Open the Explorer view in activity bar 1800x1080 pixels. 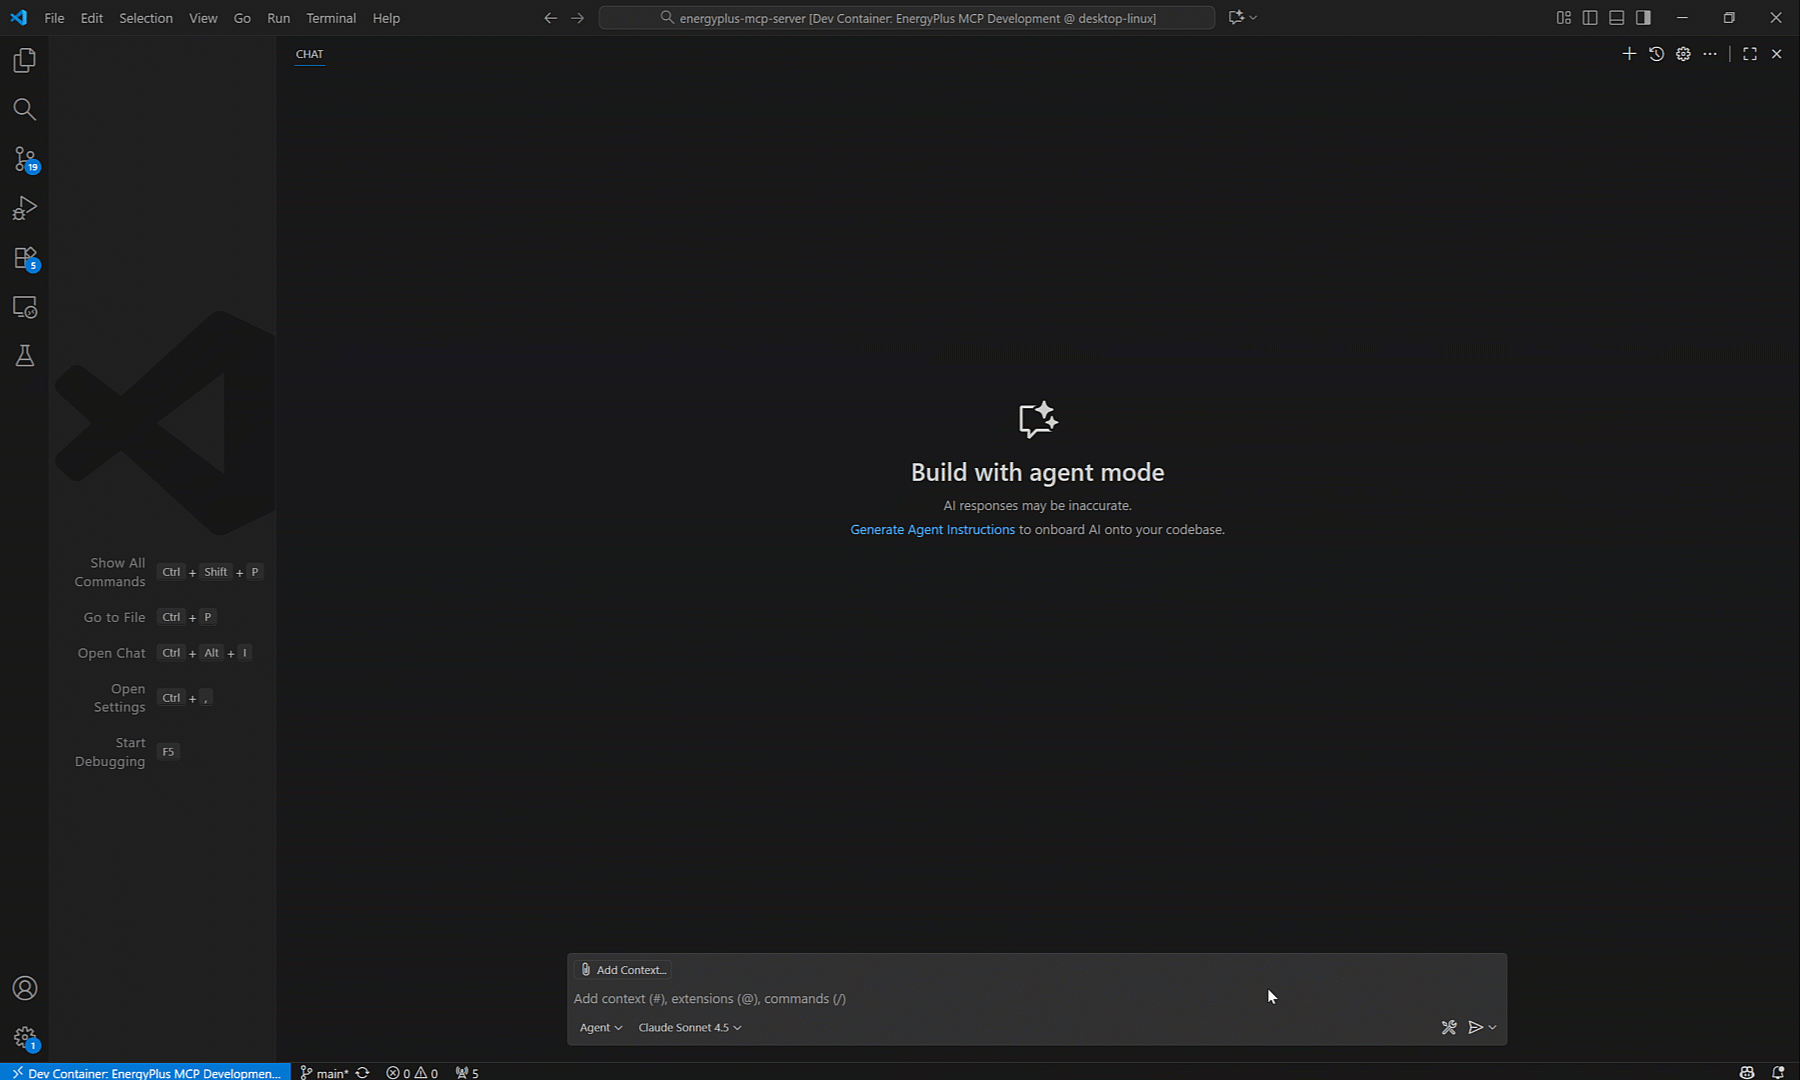[x=25, y=61]
